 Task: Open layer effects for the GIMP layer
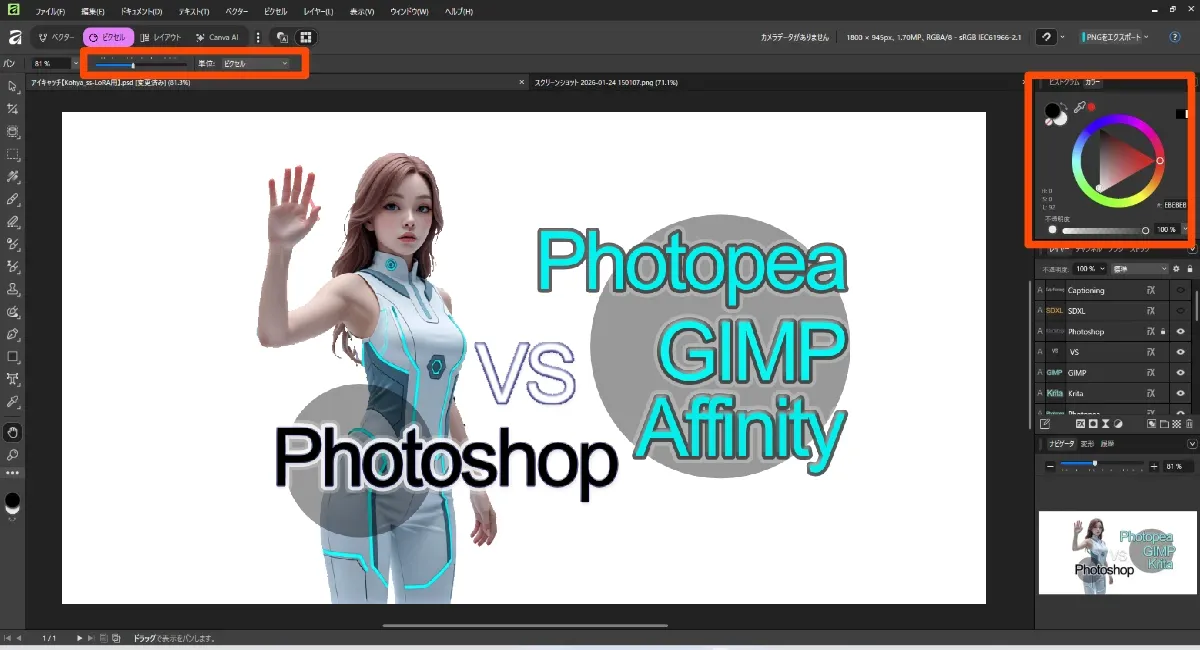pos(1150,373)
